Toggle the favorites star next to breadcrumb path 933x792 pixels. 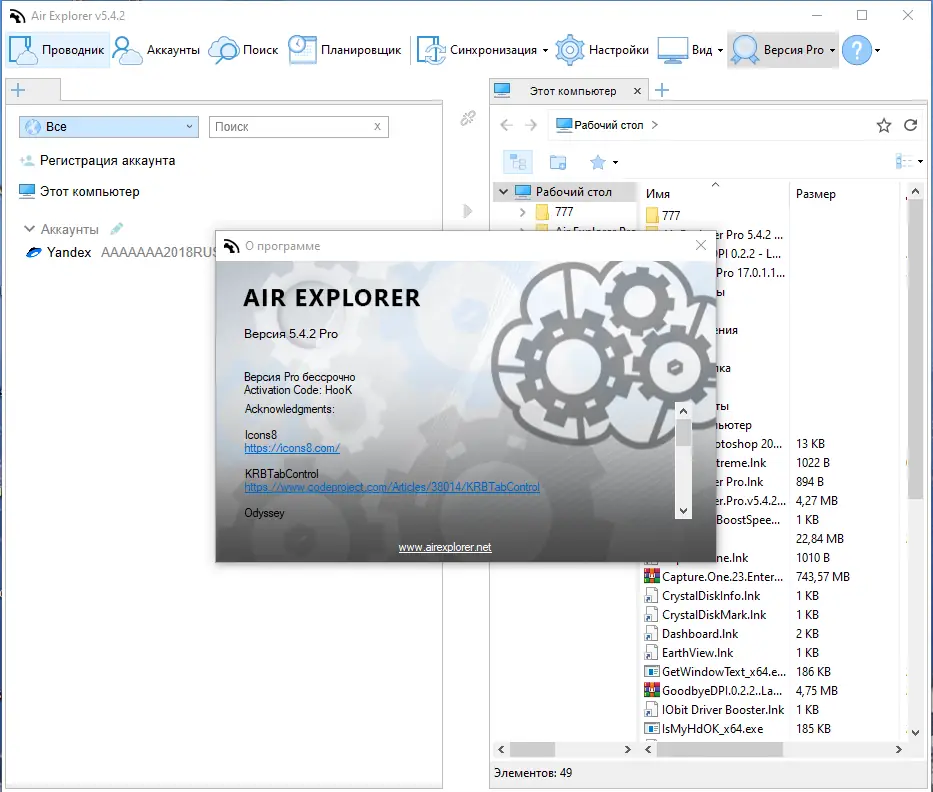pyautogui.click(x=884, y=125)
